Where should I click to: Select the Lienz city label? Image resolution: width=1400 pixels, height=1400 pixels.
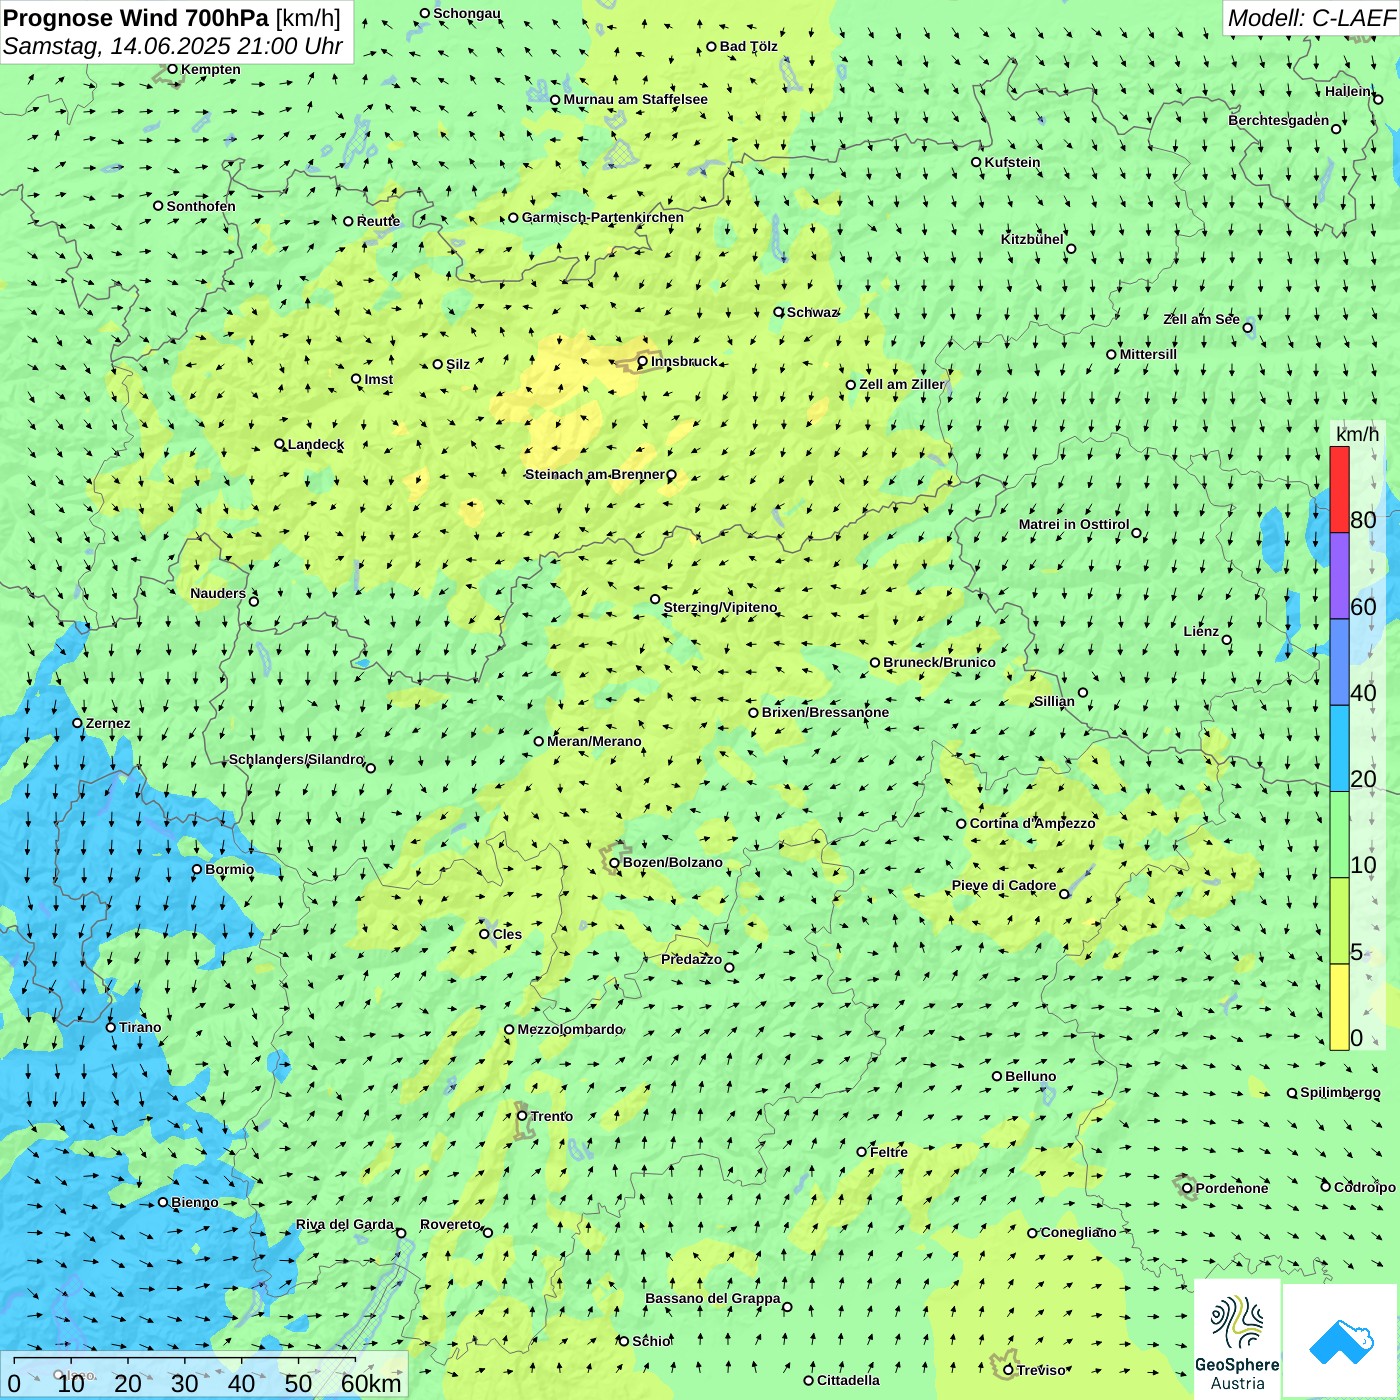tap(1201, 631)
